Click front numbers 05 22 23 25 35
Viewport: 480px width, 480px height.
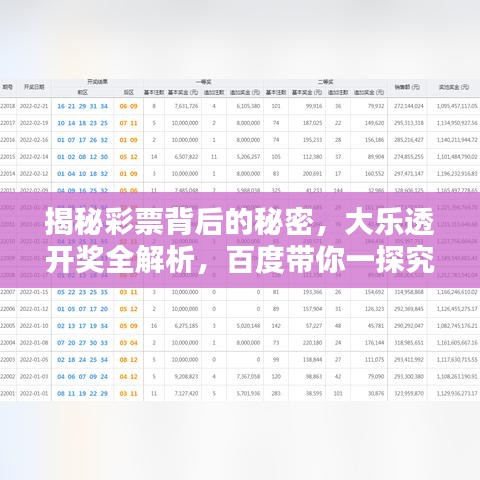pos(82,292)
